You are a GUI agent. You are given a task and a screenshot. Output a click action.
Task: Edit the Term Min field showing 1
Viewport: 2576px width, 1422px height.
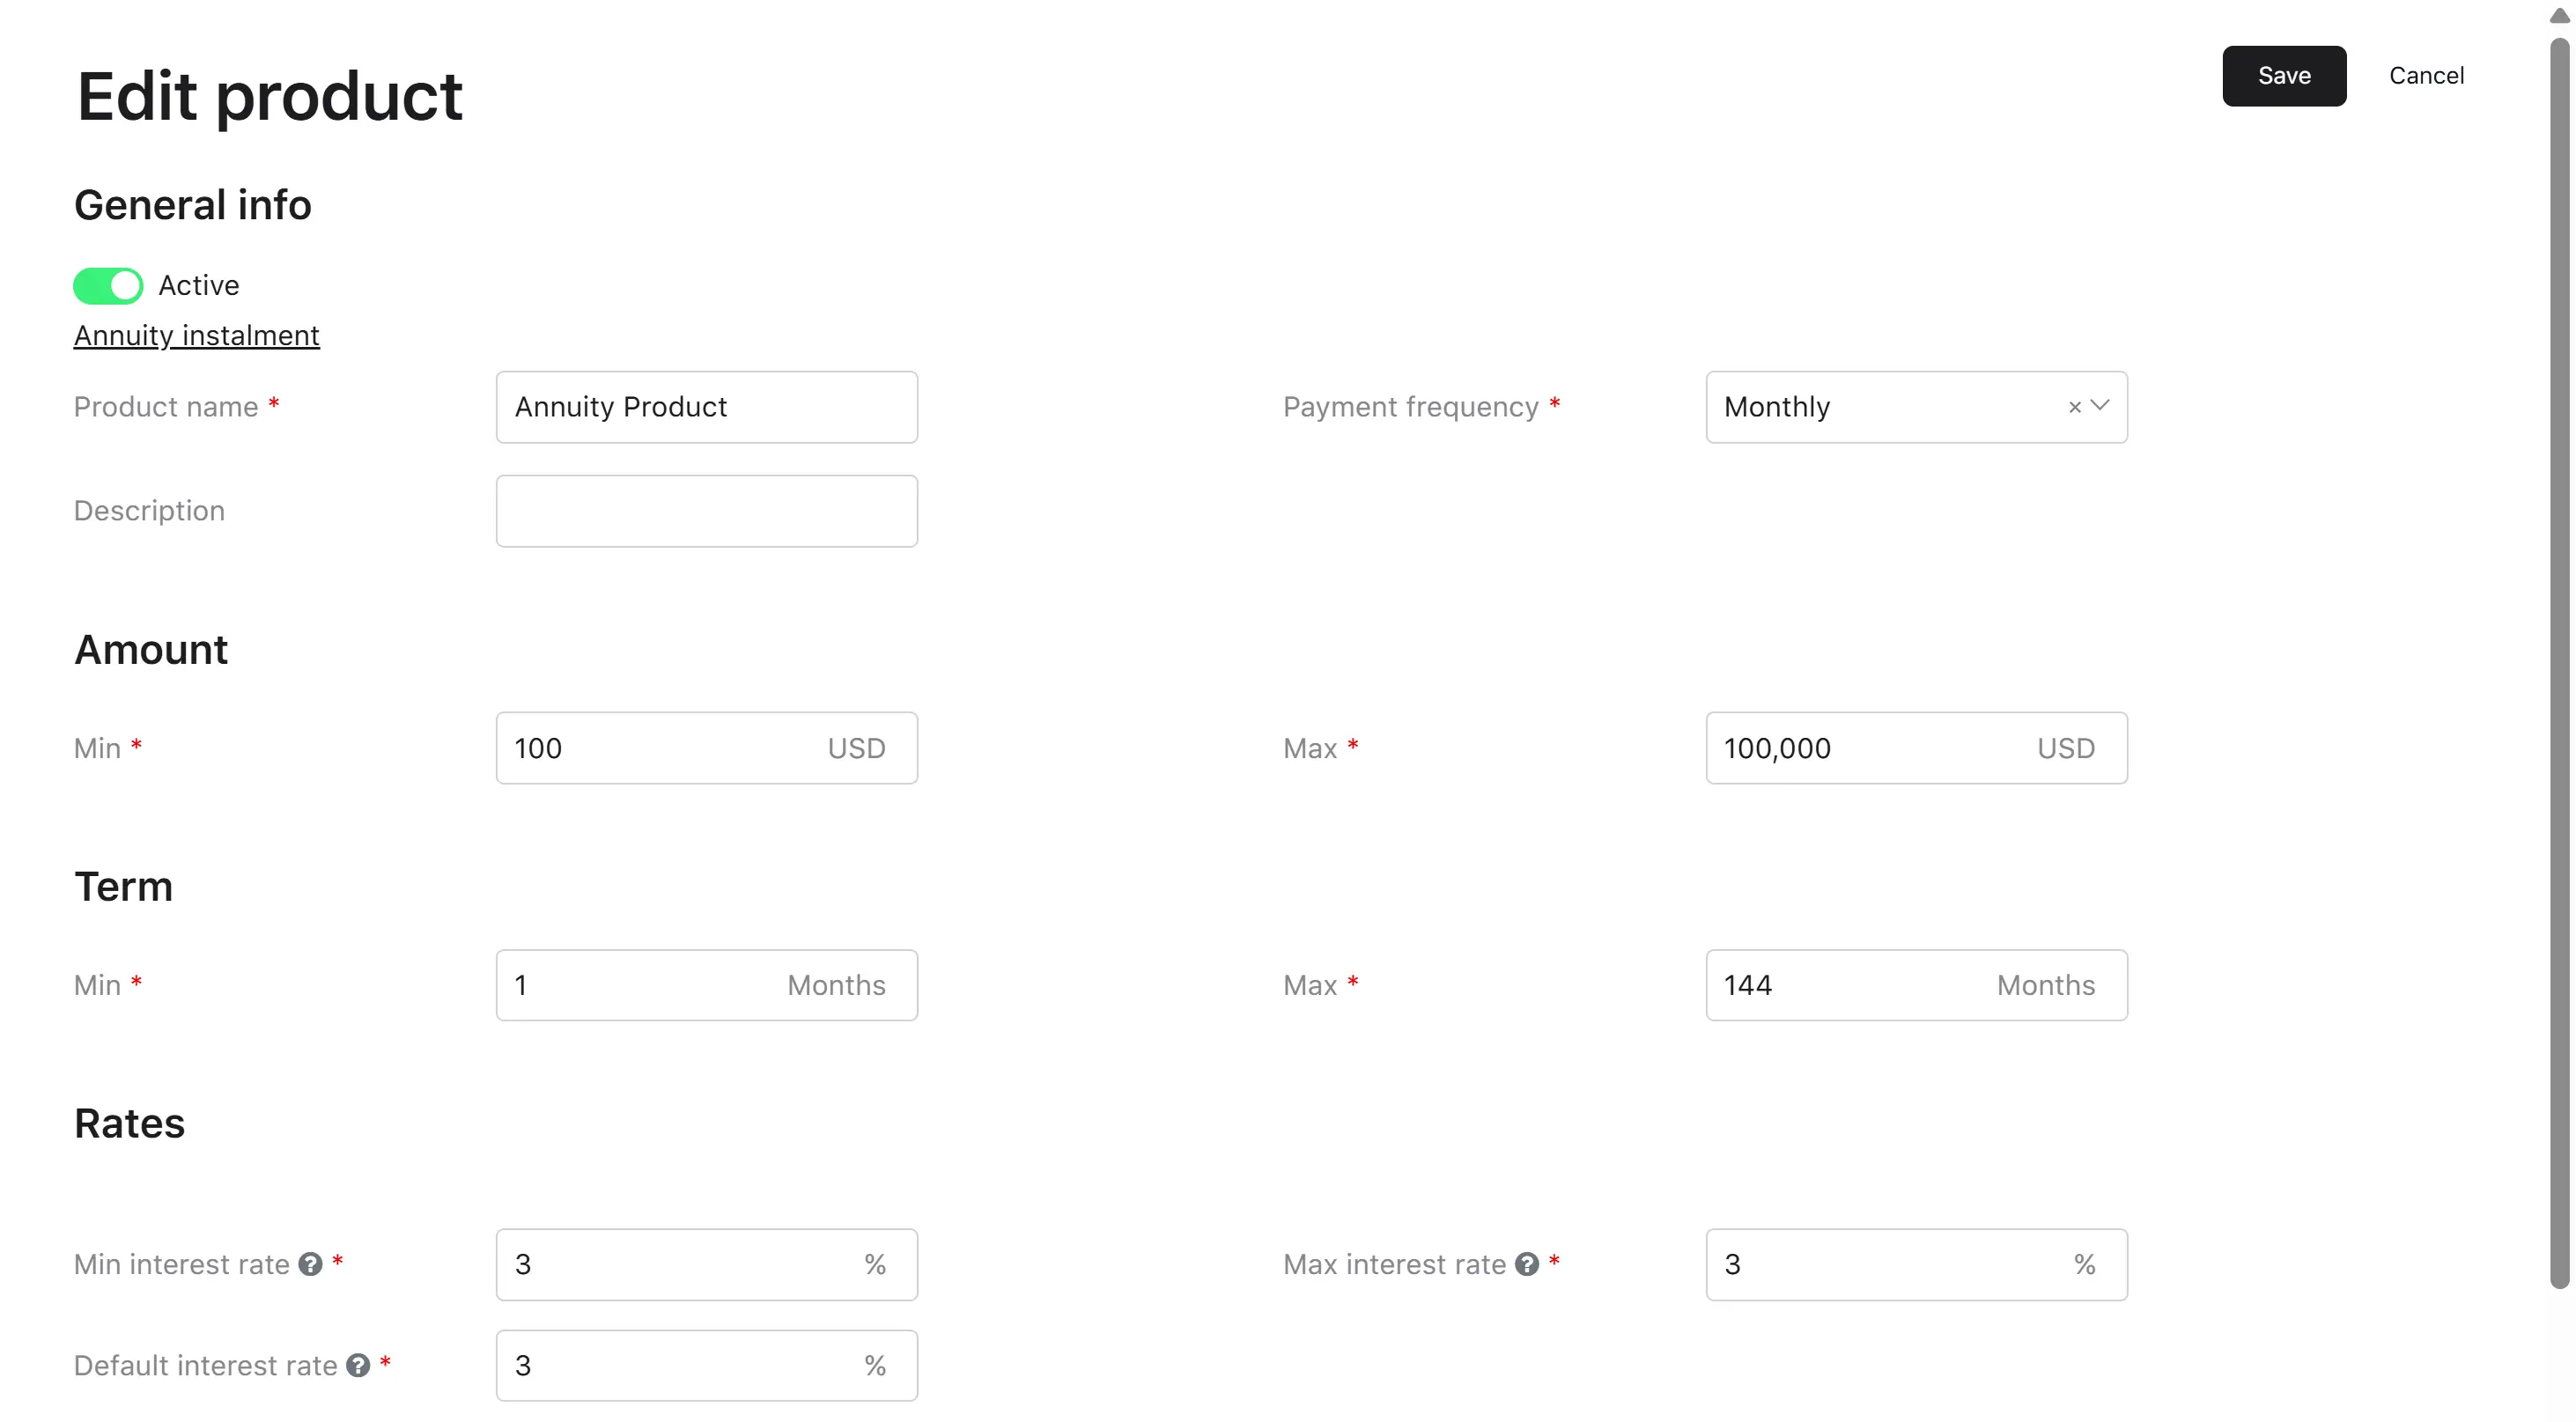[x=707, y=985]
